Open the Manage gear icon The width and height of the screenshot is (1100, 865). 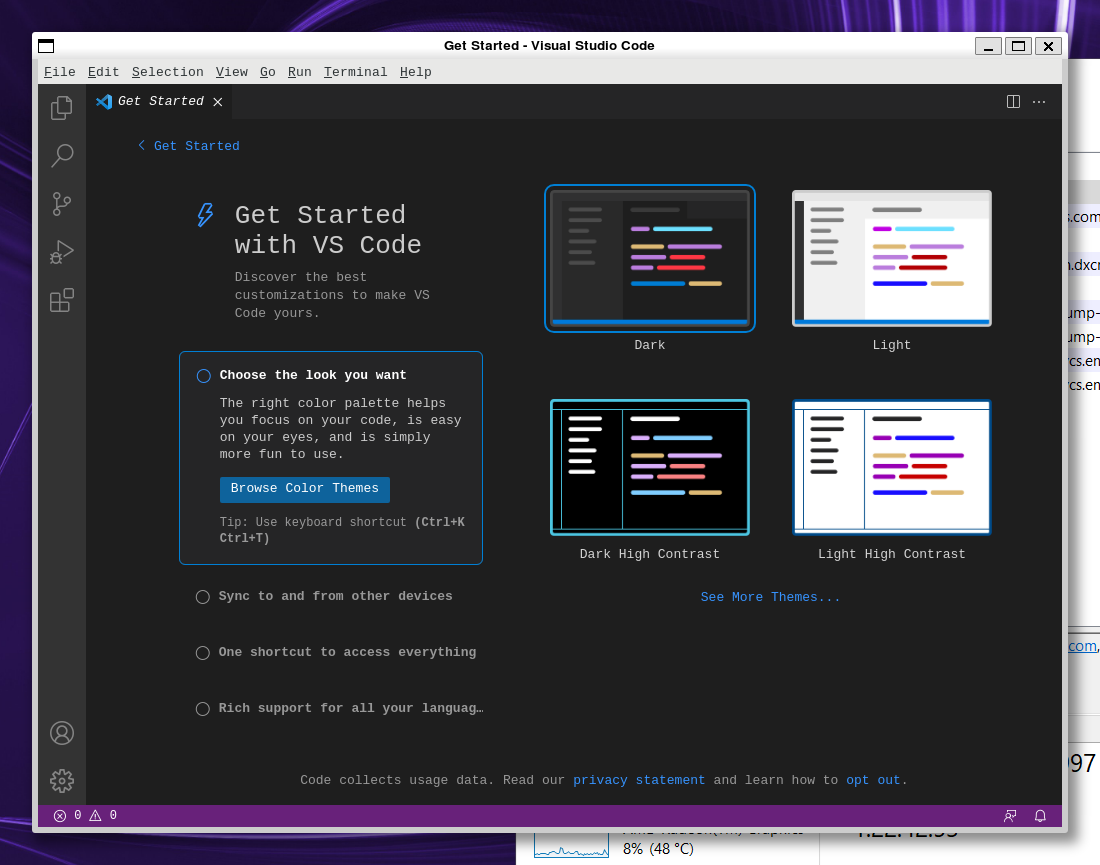click(x=62, y=781)
